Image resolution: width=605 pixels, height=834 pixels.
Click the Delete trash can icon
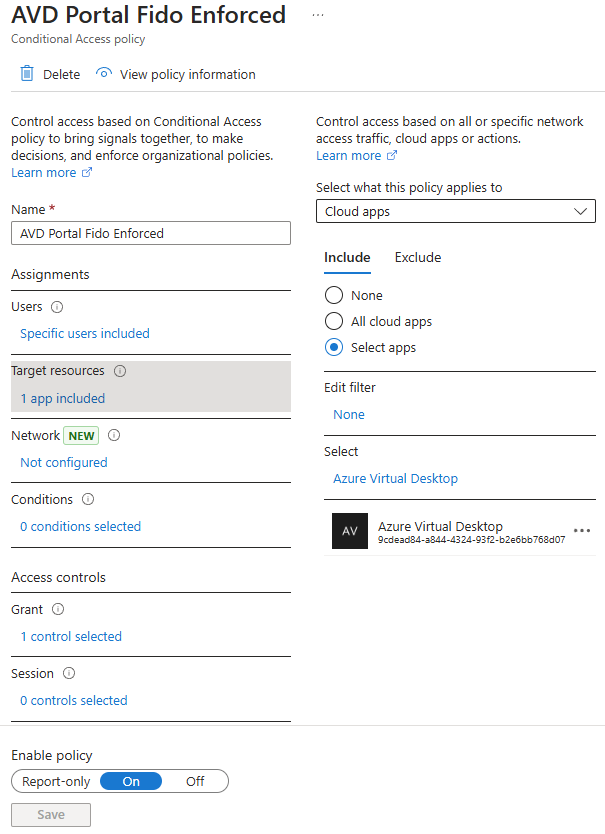pyautogui.click(x=27, y=73)
